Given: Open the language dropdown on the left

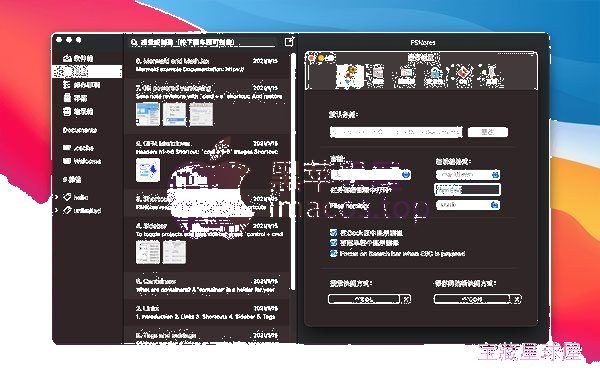Looking at the screenshot, I should point(371,175).
